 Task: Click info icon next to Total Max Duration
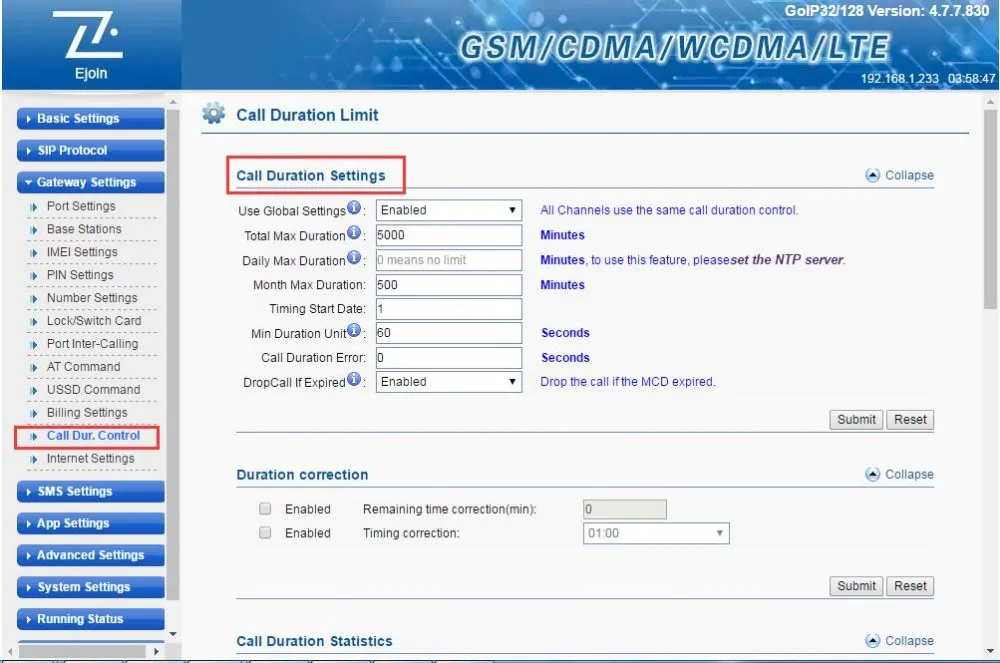pyautogui.click(x=354, y=235)
